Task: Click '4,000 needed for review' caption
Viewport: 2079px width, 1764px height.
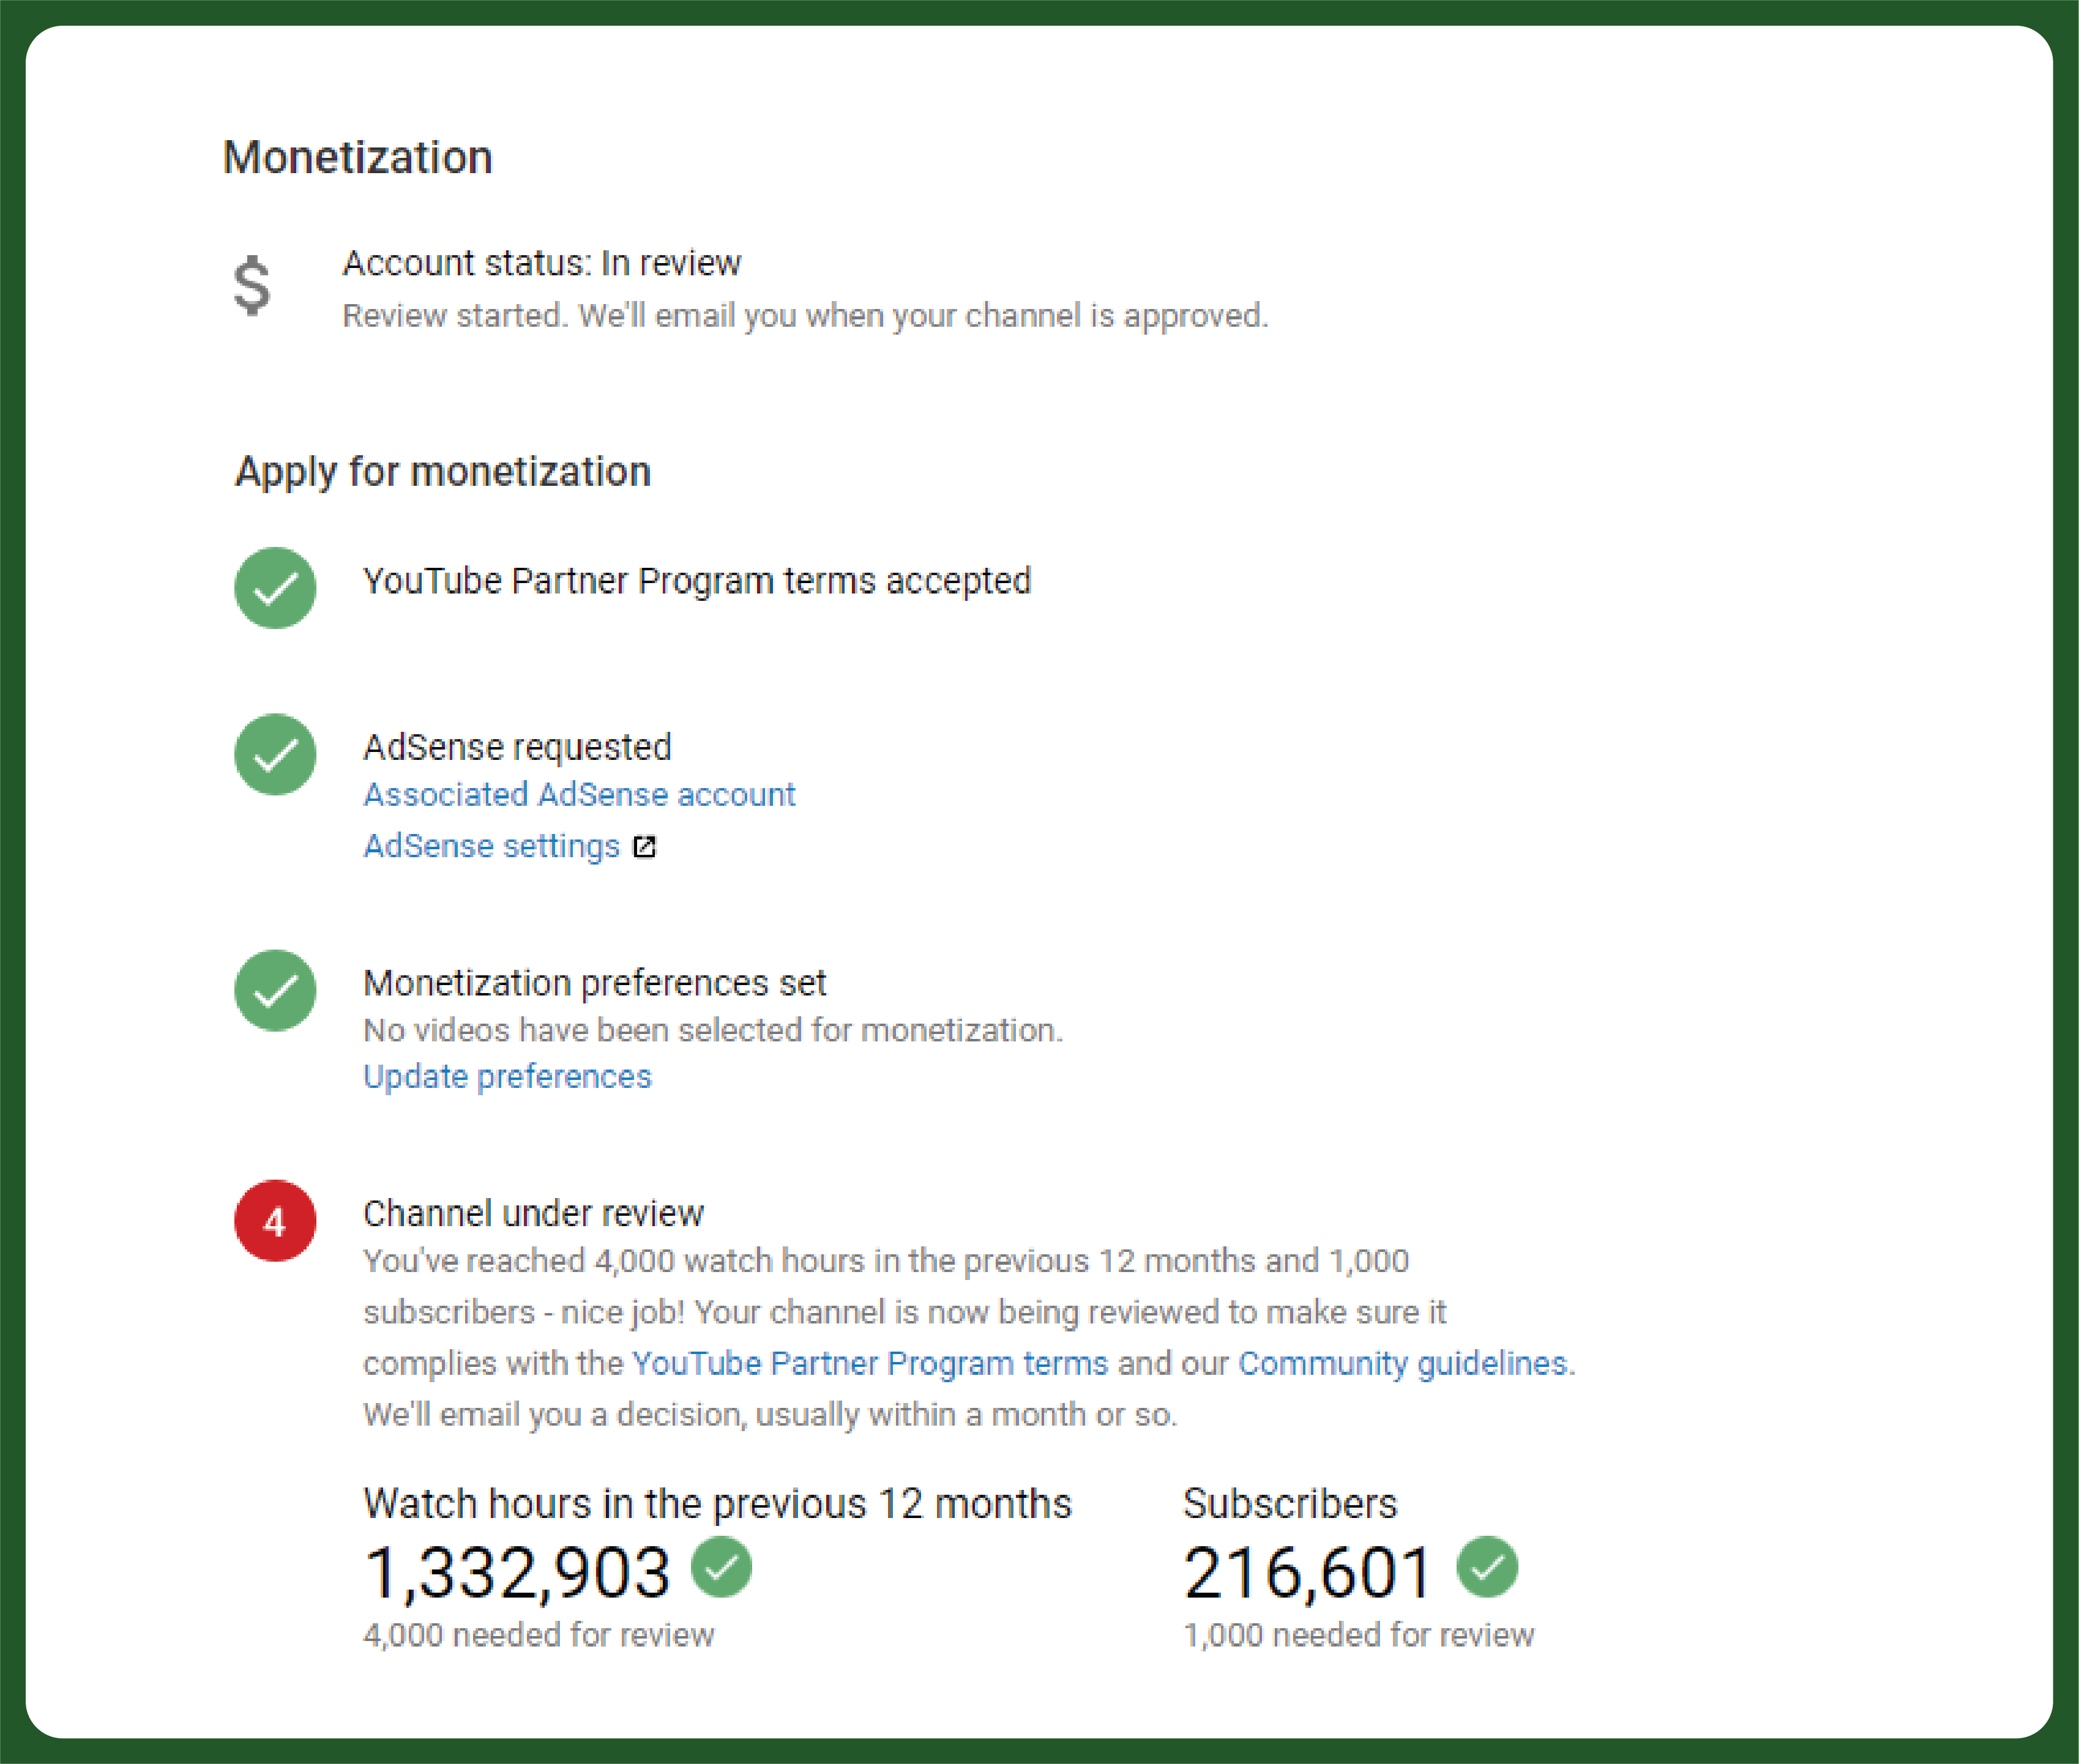Action: pos(539,1635)
